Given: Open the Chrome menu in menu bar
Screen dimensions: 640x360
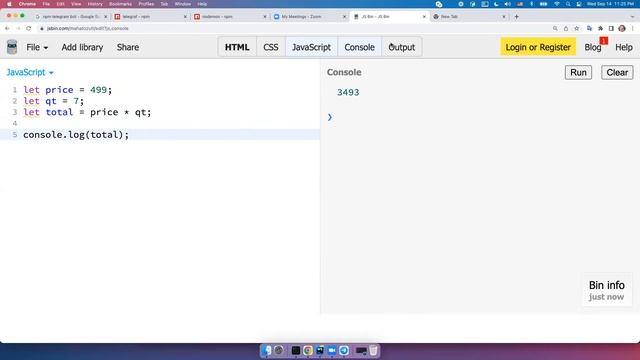Looking at the screenshot, I should click(27, 4).
